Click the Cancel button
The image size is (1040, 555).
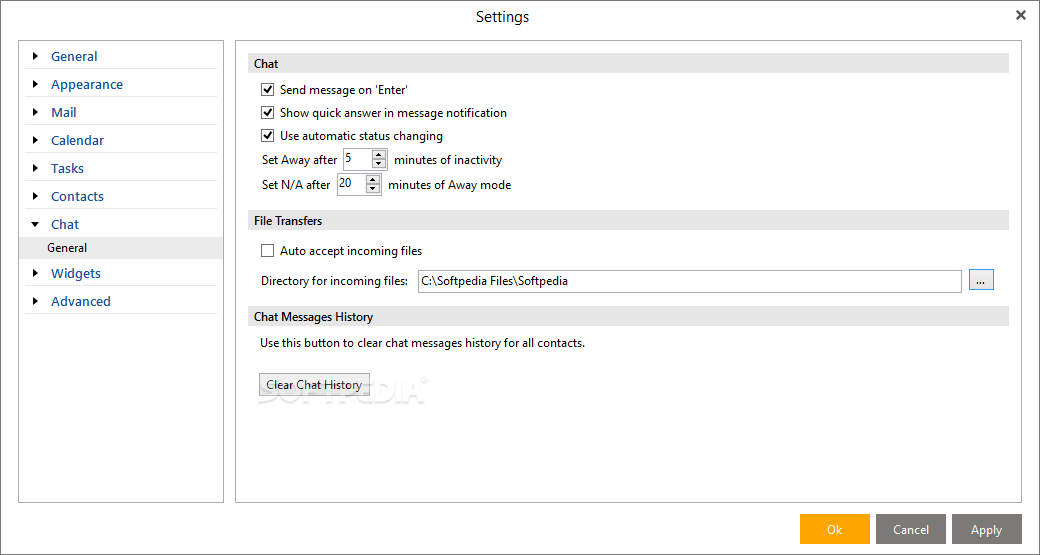click(911, 529)
